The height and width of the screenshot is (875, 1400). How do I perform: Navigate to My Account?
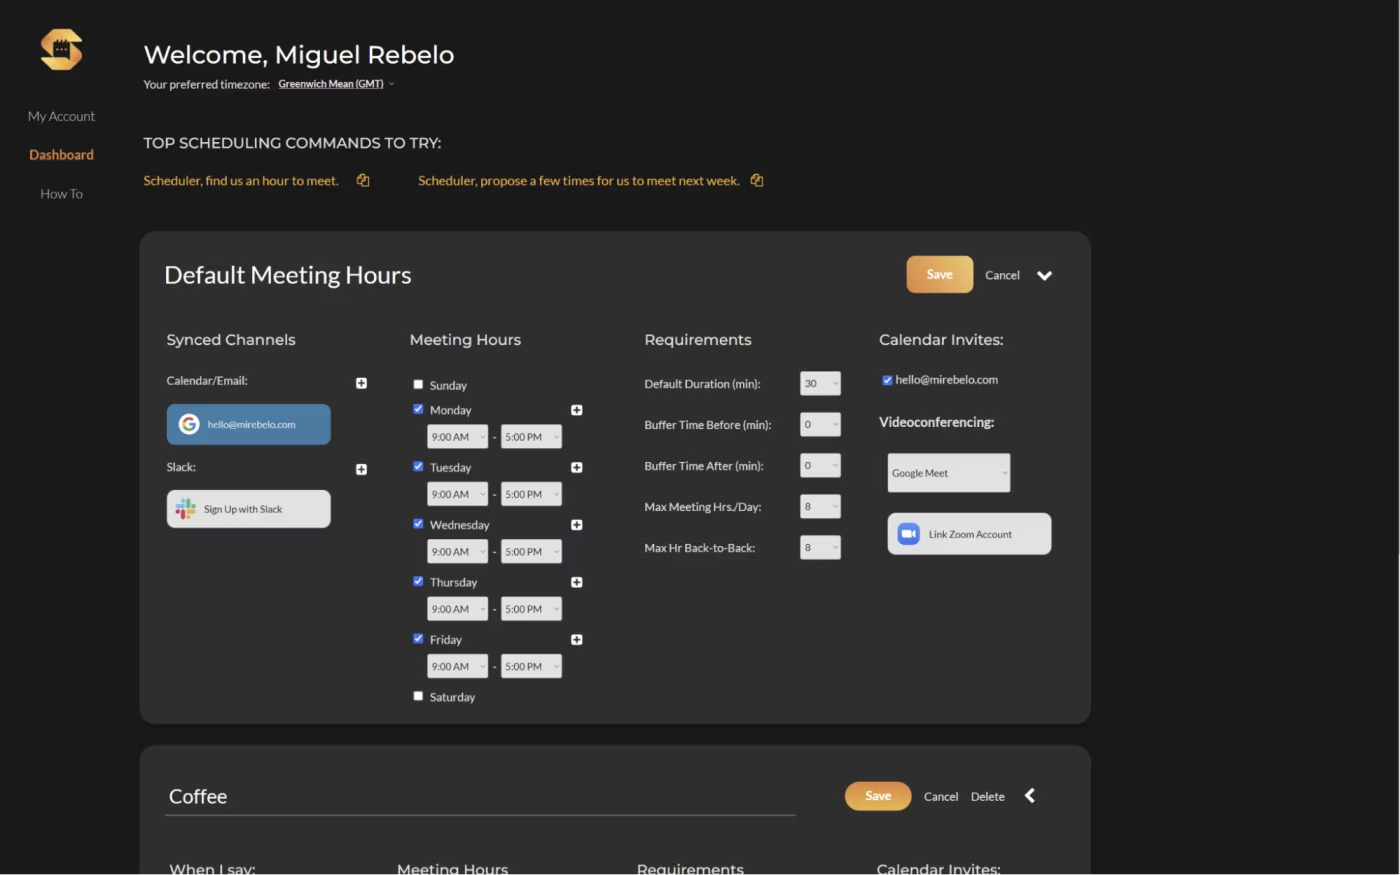pos(61,116)
